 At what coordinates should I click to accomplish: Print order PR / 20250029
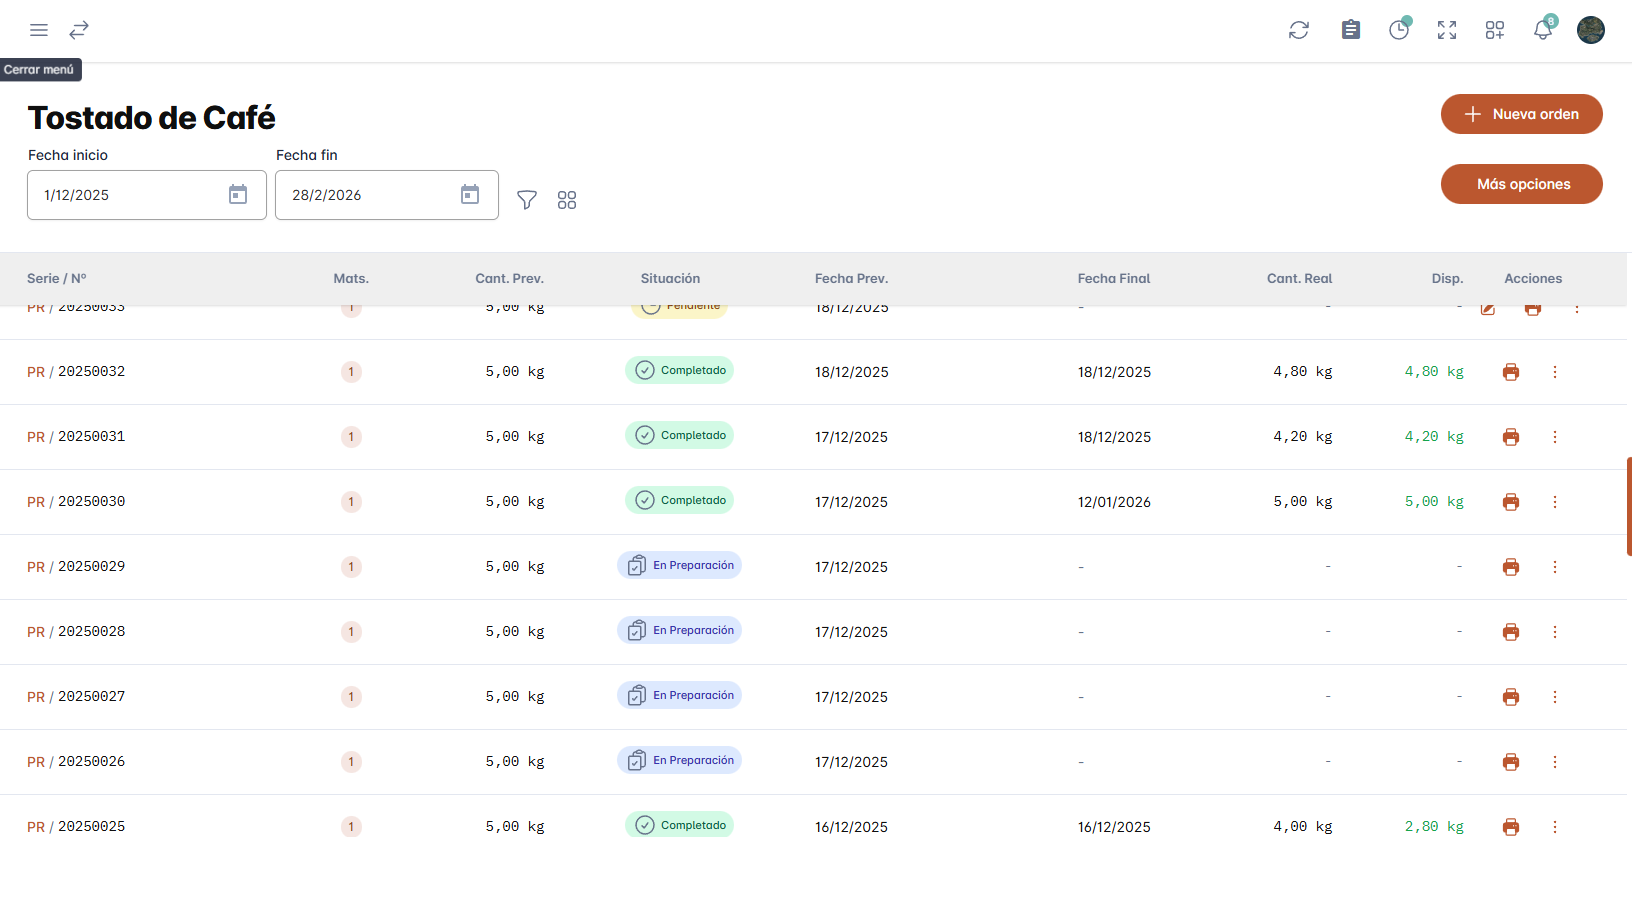1511,567
